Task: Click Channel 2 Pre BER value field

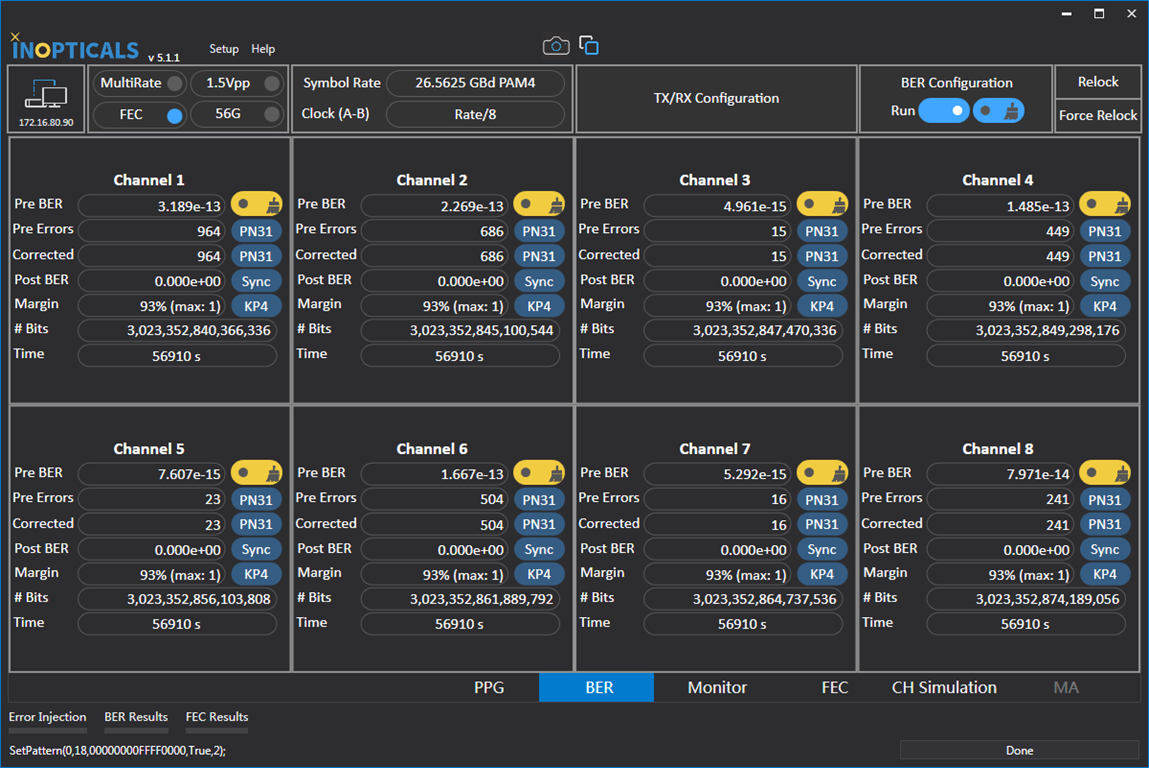Action: [x=434, y=206]
